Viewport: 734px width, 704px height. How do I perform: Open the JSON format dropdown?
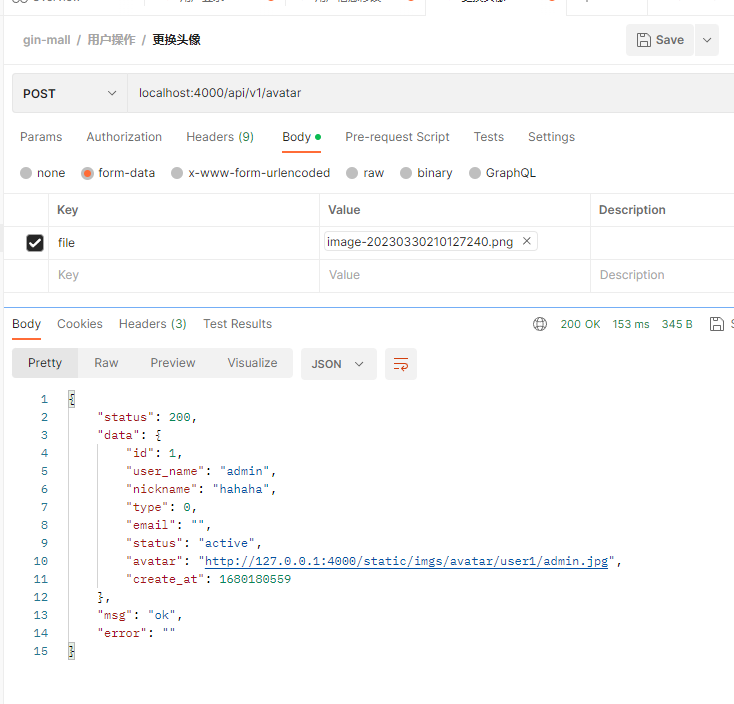coord(338,364)
